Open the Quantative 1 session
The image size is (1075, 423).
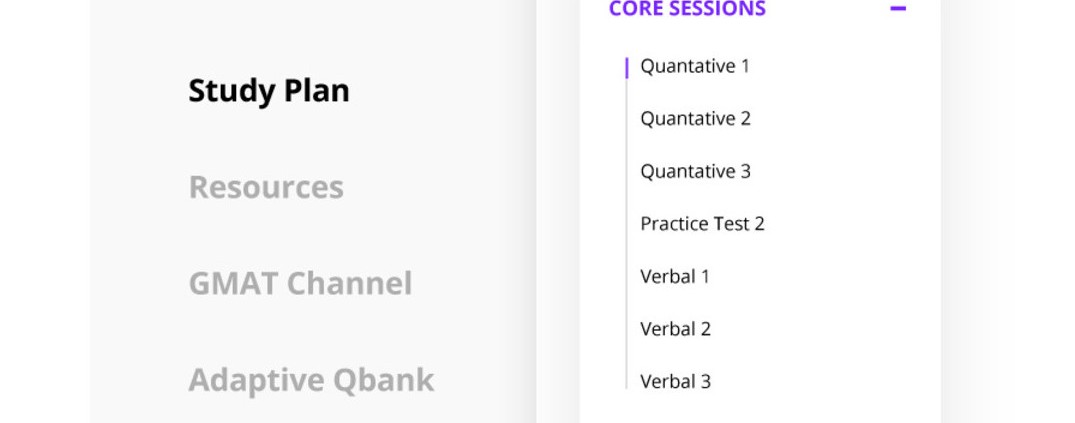[x=695, y=66]
